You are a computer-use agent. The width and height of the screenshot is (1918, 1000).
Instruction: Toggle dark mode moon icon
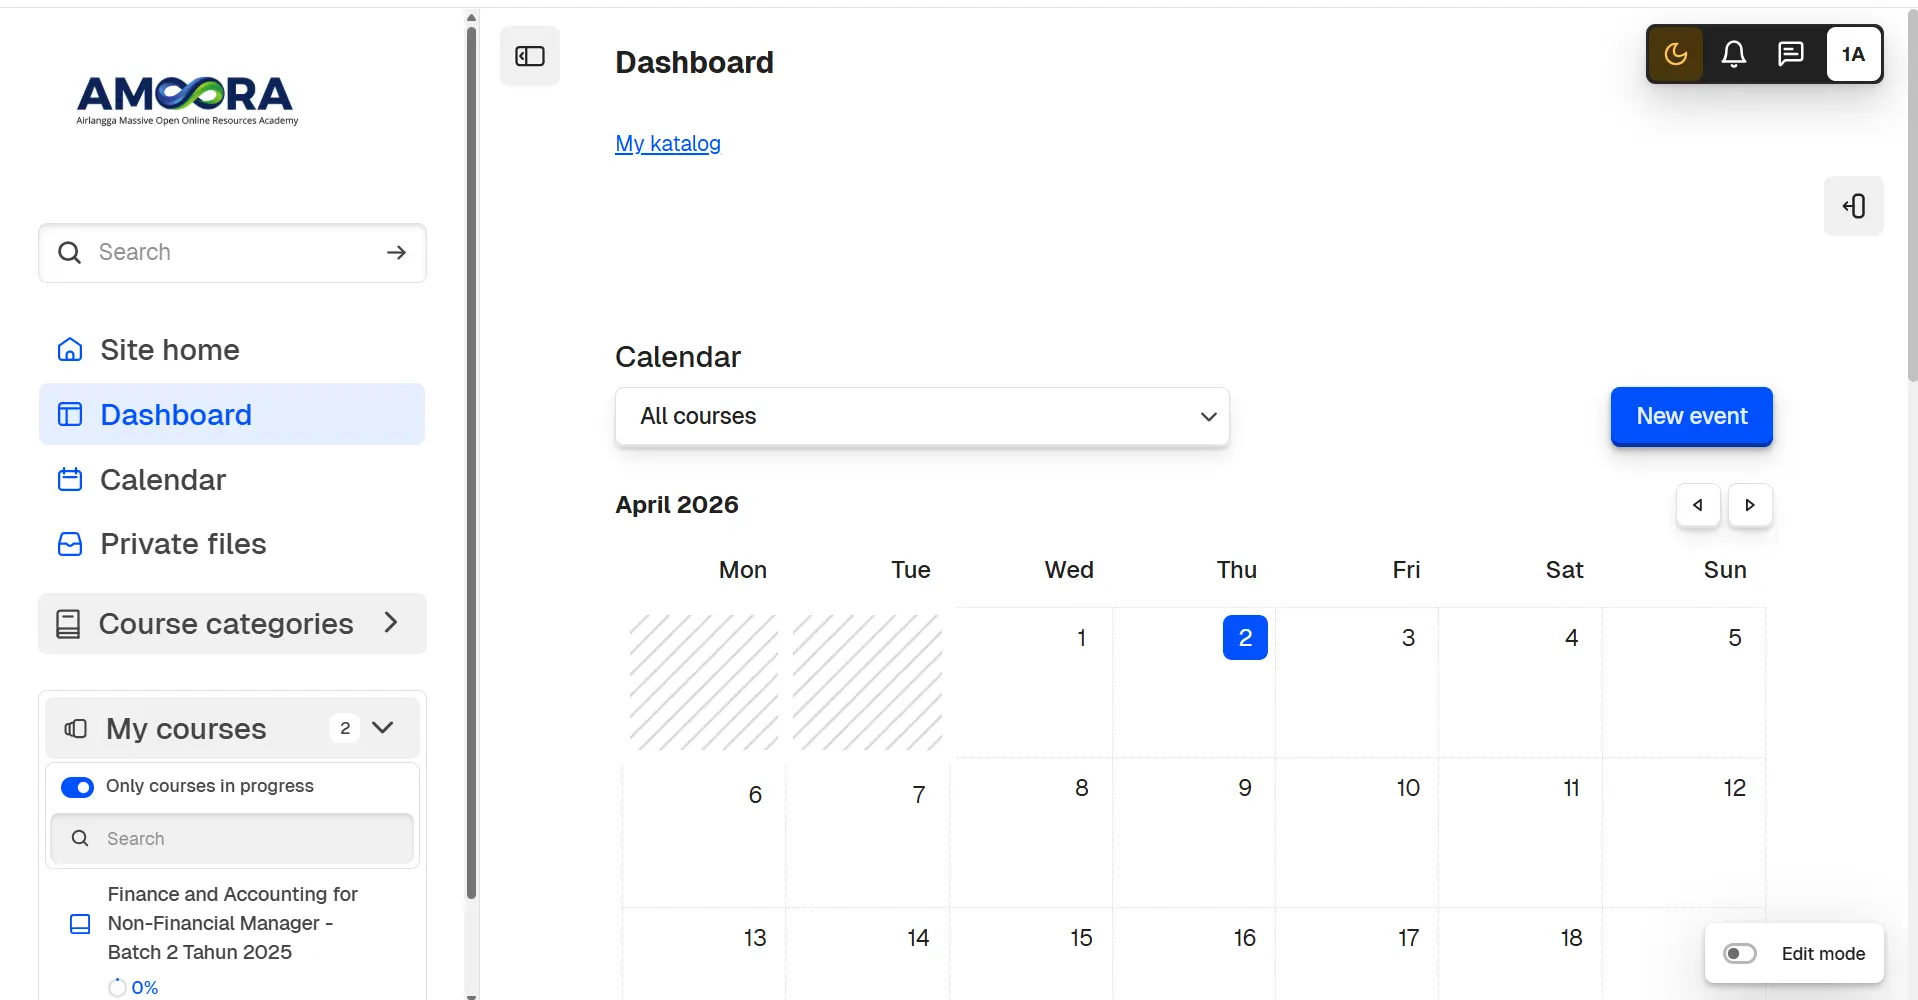pyautogui.click(x=1676, y=54)
